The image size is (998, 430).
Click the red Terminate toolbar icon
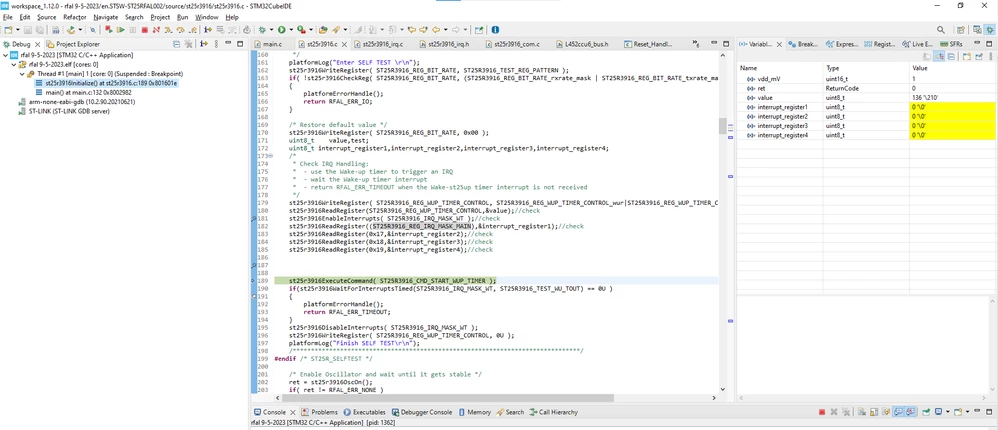[144, 29]
